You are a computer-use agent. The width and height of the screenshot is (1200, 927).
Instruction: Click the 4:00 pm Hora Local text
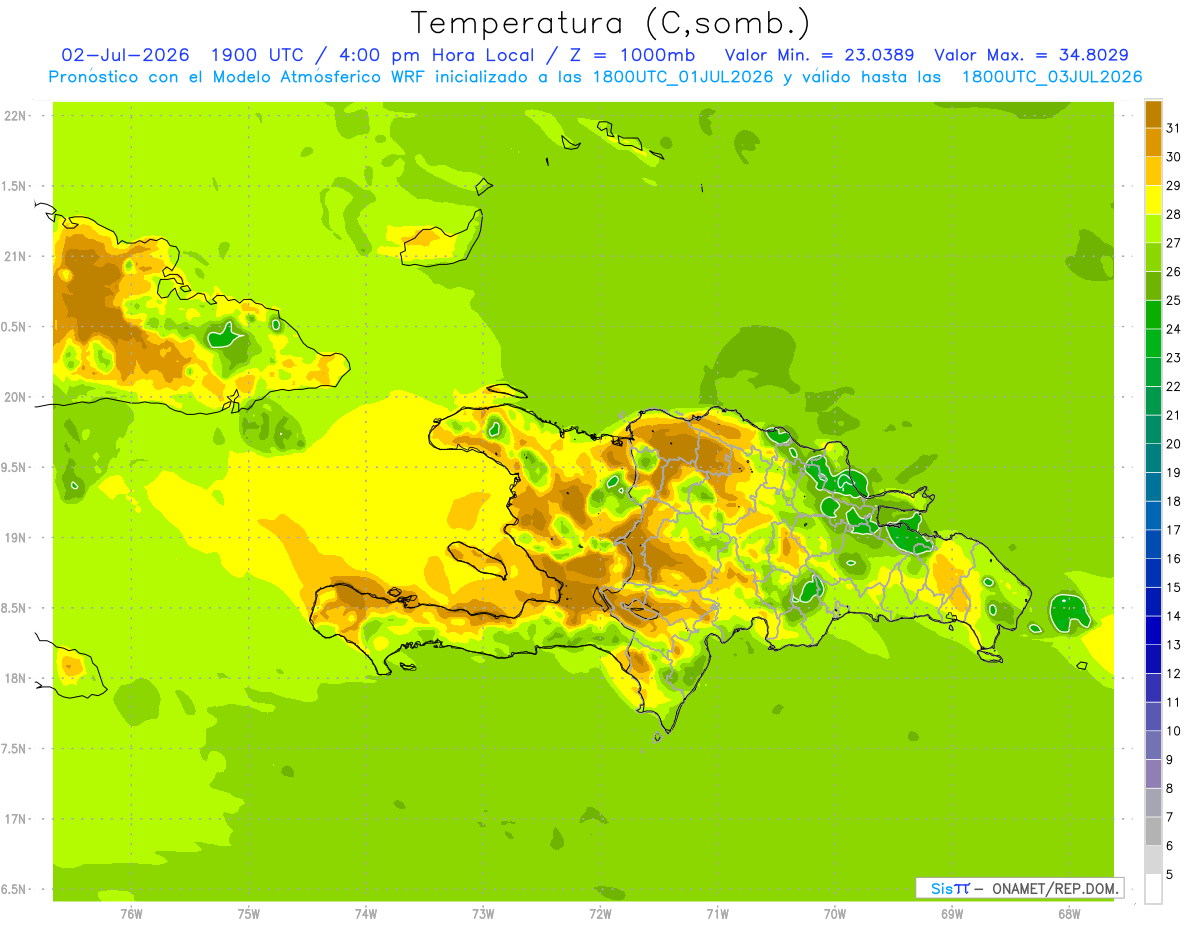(432, 55)
